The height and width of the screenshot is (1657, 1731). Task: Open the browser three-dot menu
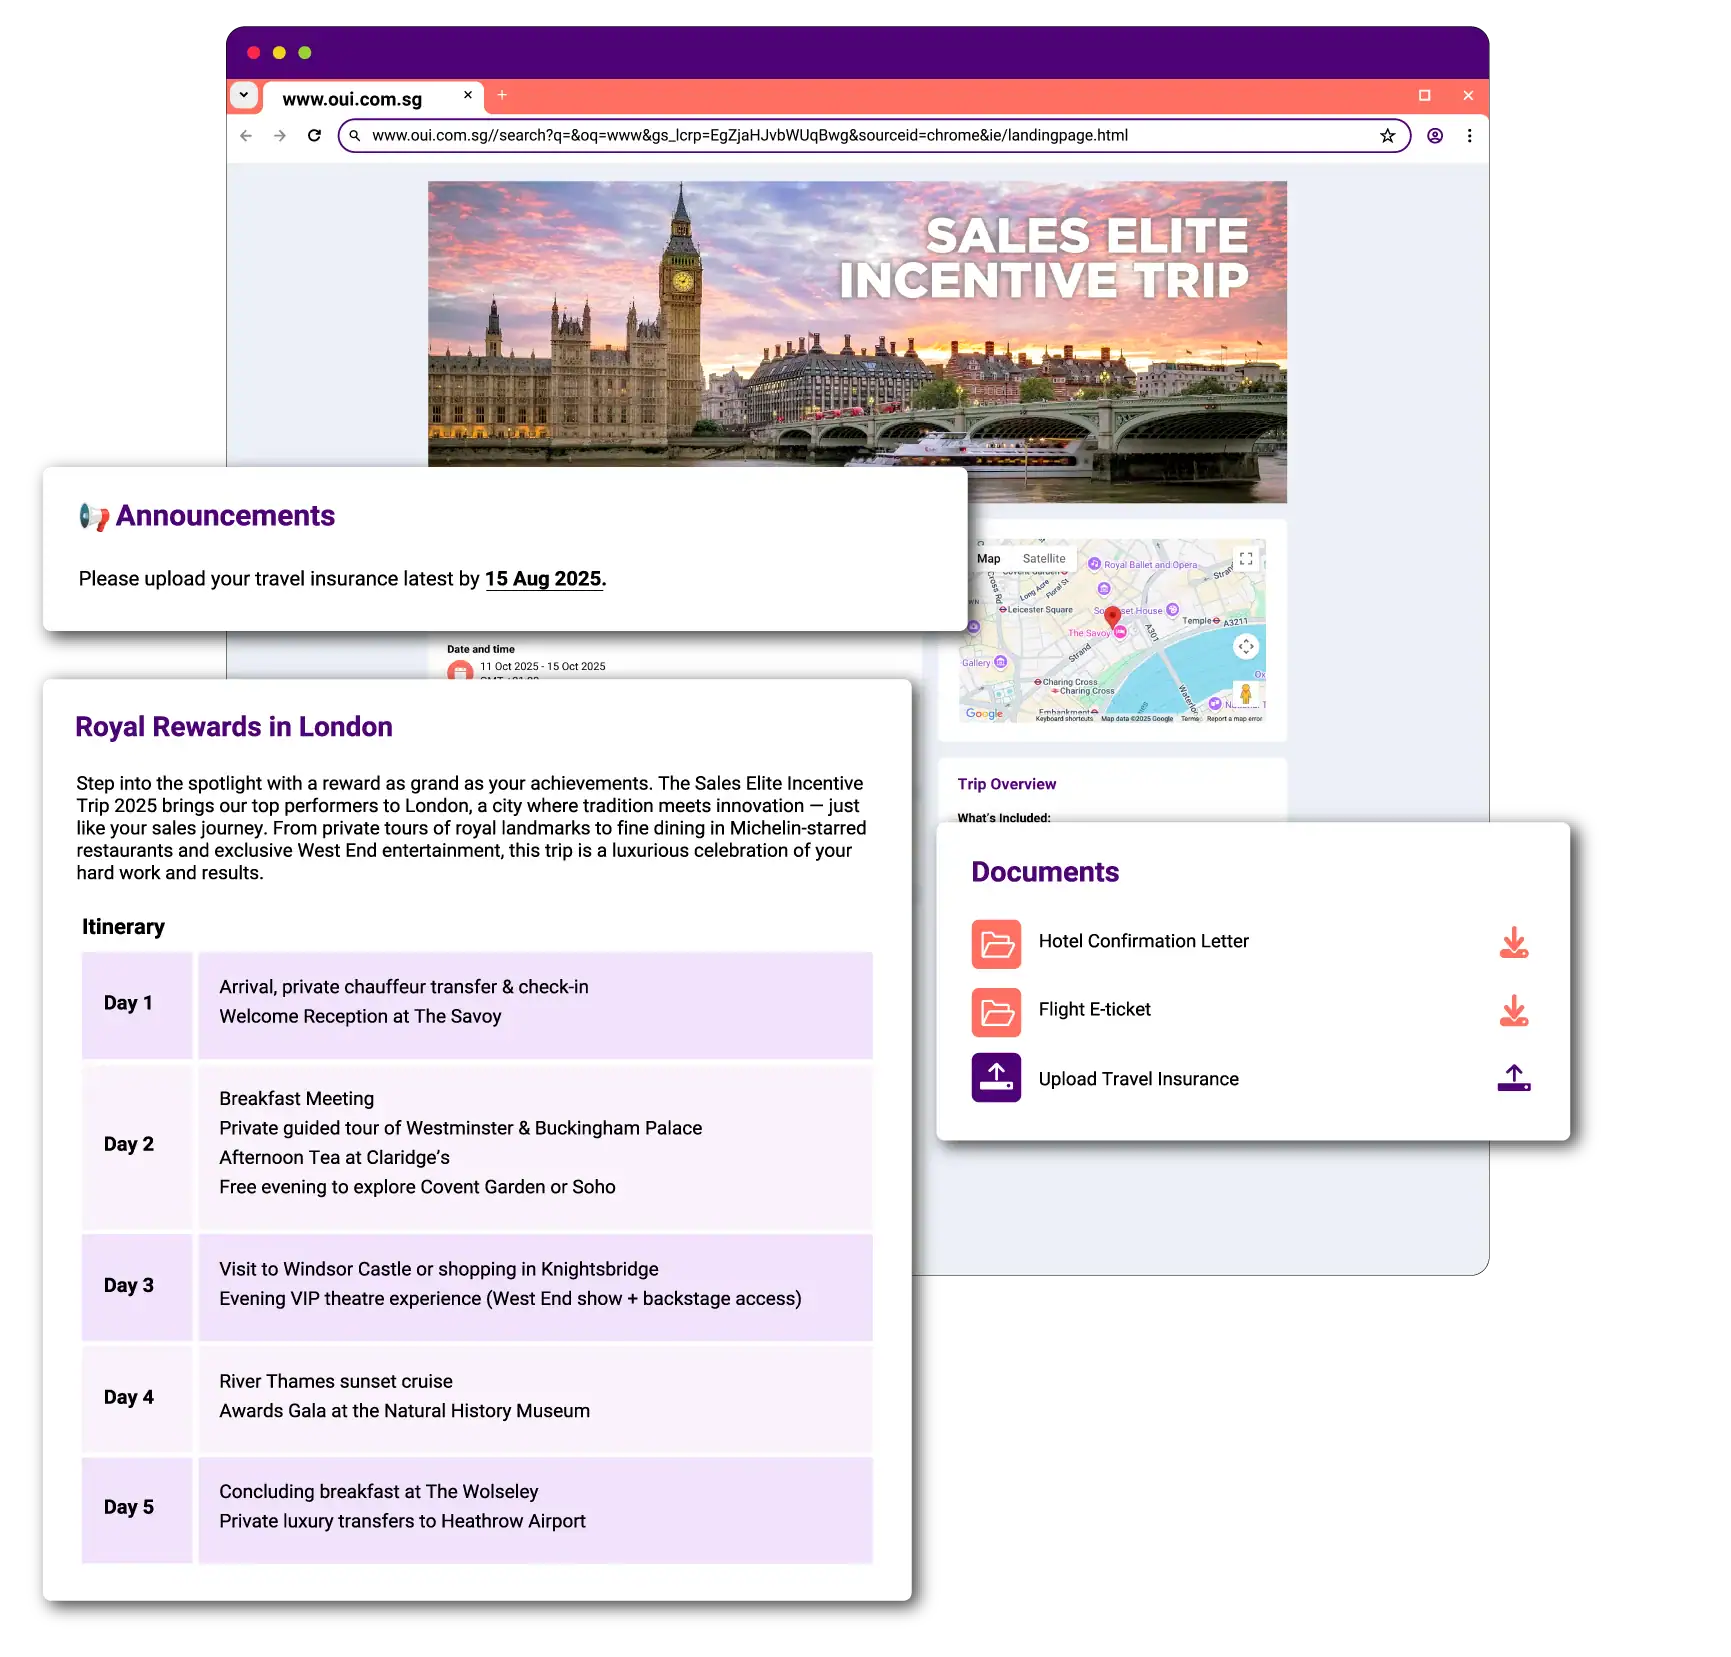click(x=1469, y=136)
